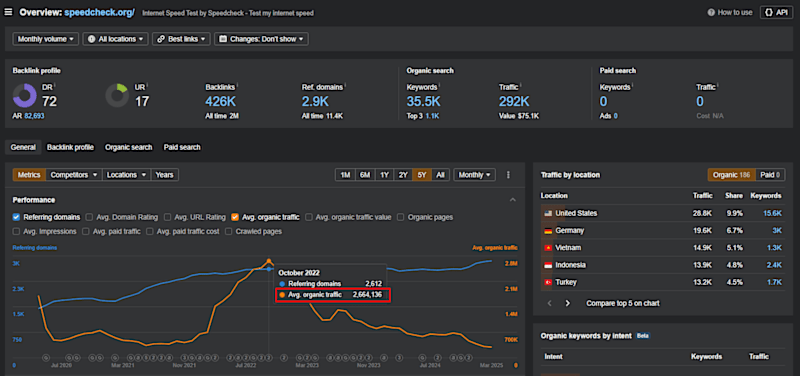This screenshot has width=800, height=376.
Task: Click Compare top 5 on chart
Action: pos(622,303)
